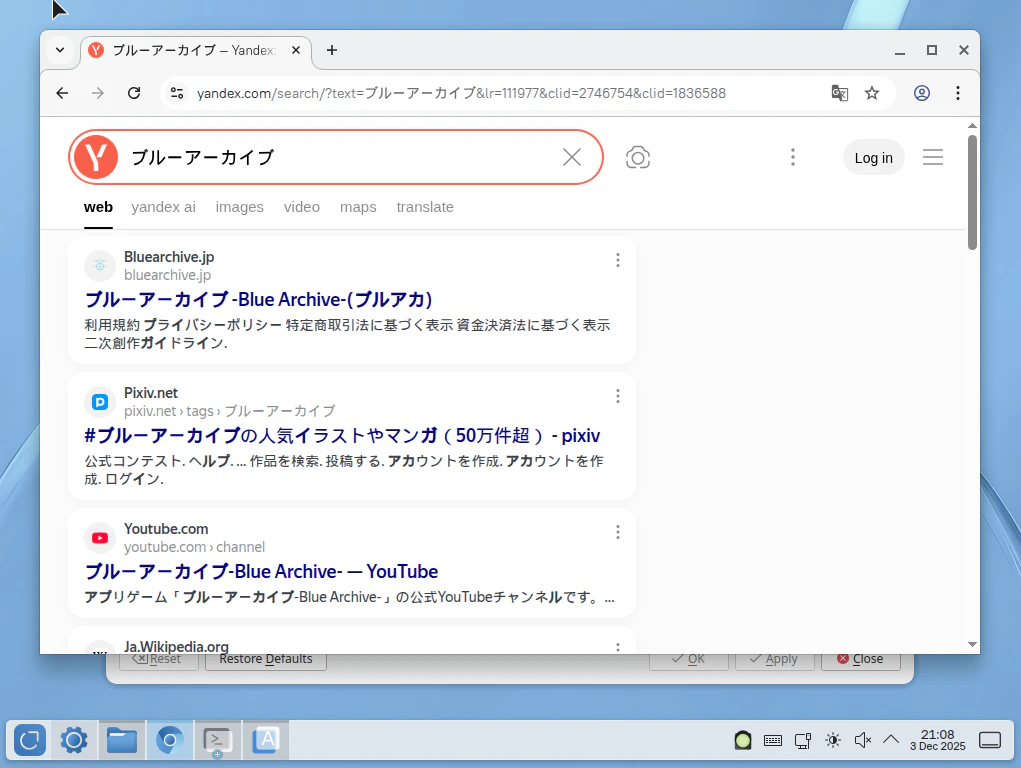The height and width of the screenshot is (768, 1021).
Task: Switch to the yandex ai tab
Action: tap(163, 207)
